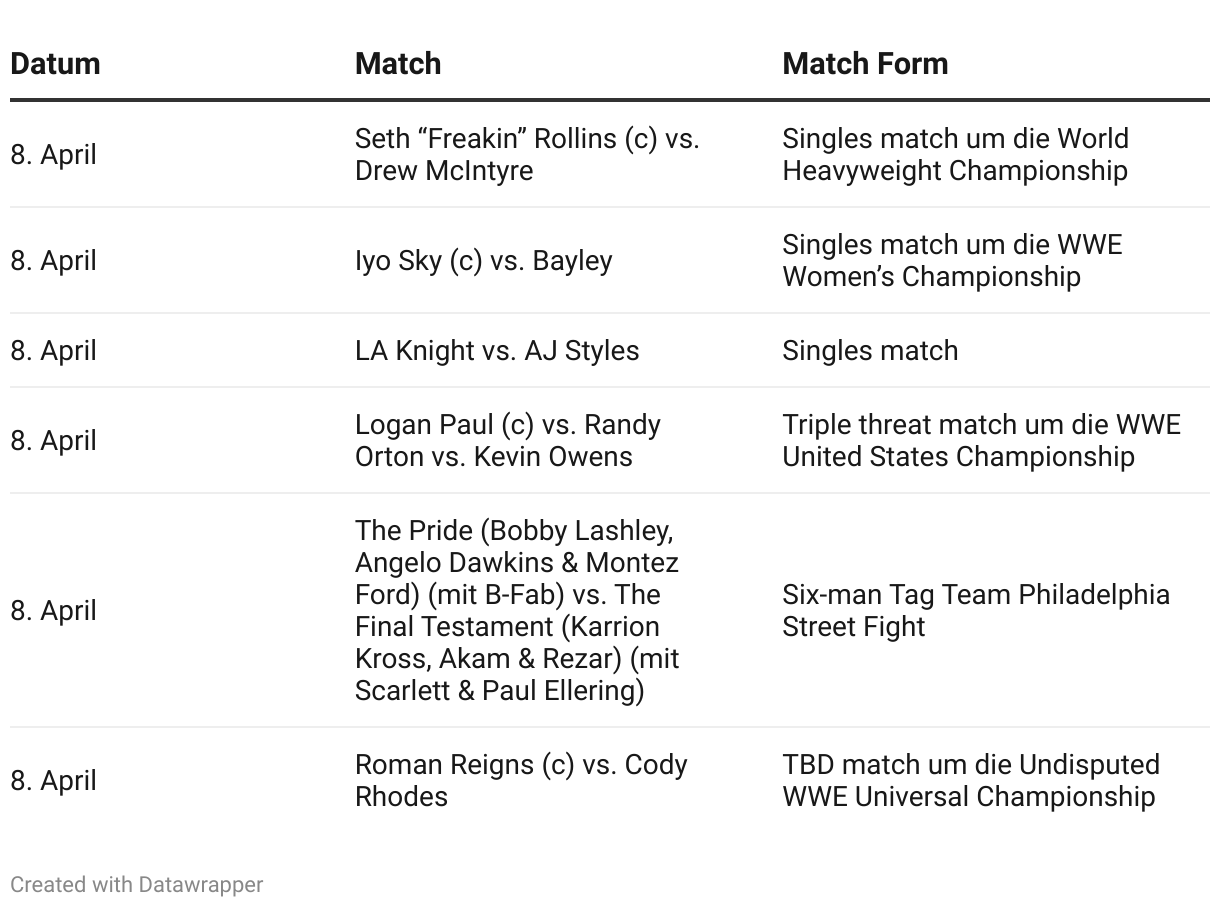Click the WWE Women's Championship match form
1220x908 pixels.
coord(952,260)
